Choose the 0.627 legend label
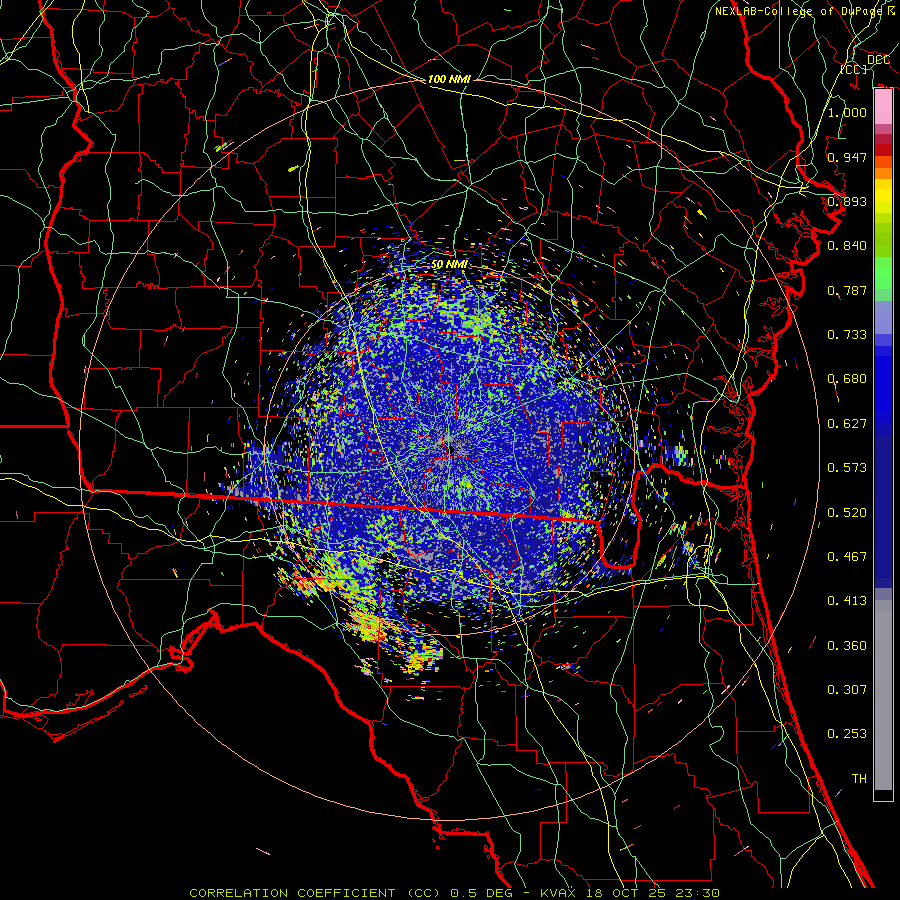900x900 pixels. [x=847, y=424]
